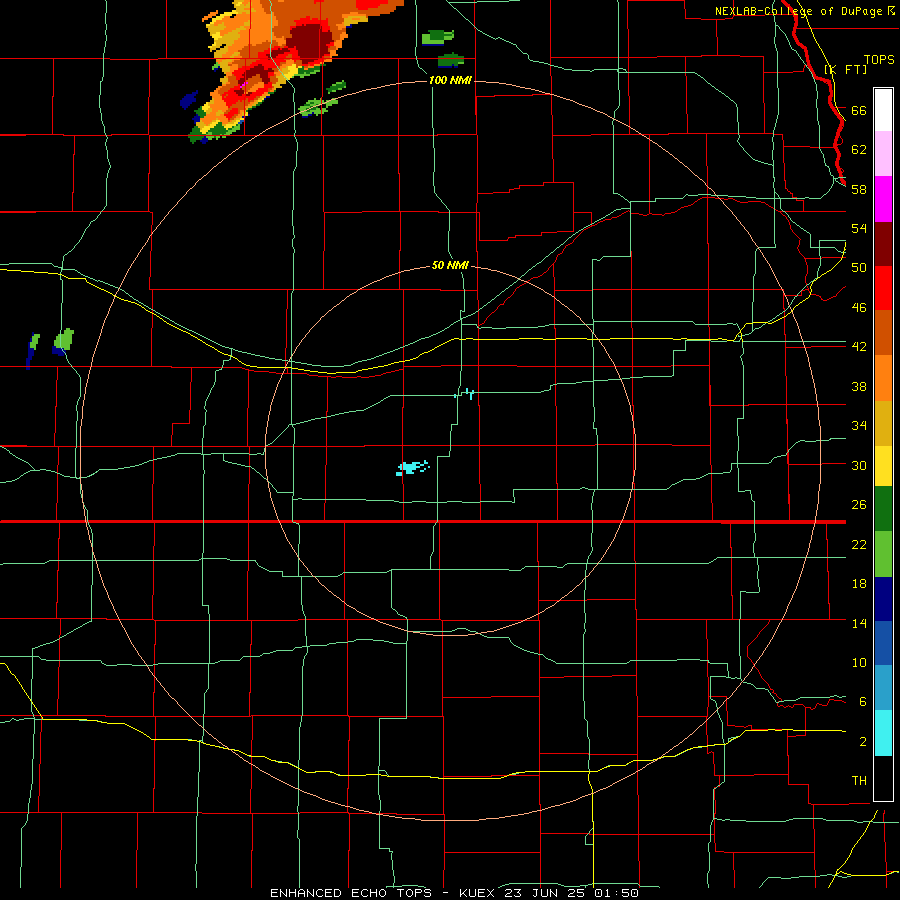Click the dark red 54 kft legend swatch

coord(883,243)
